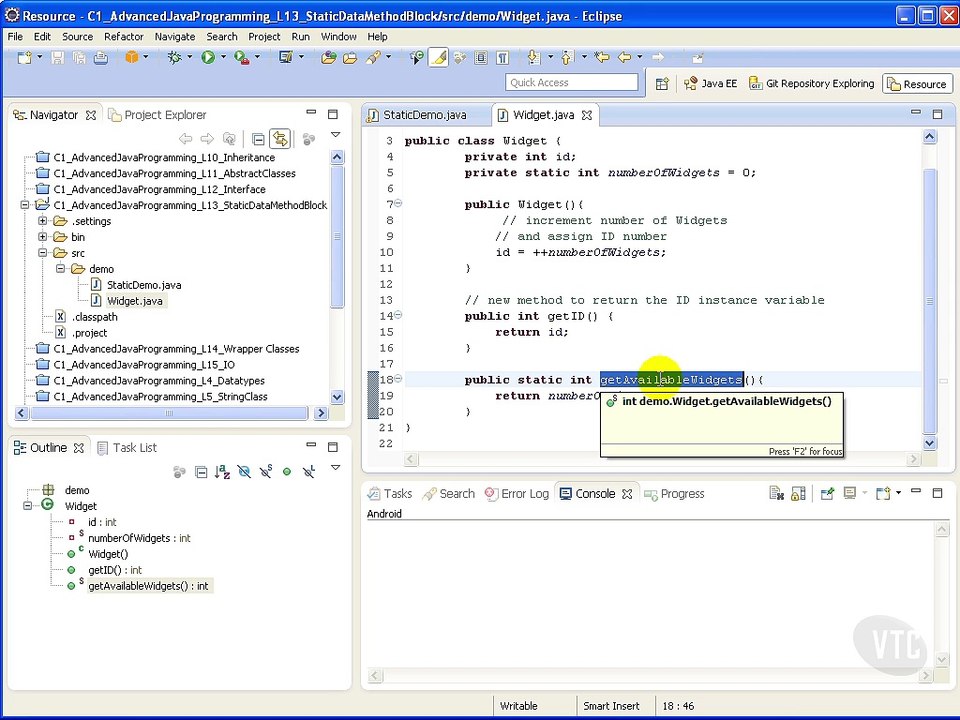Viewport: 960px width, 720px height.
Task: Switch to Git Repository Exploring perspective
Action: pos(812,83)
